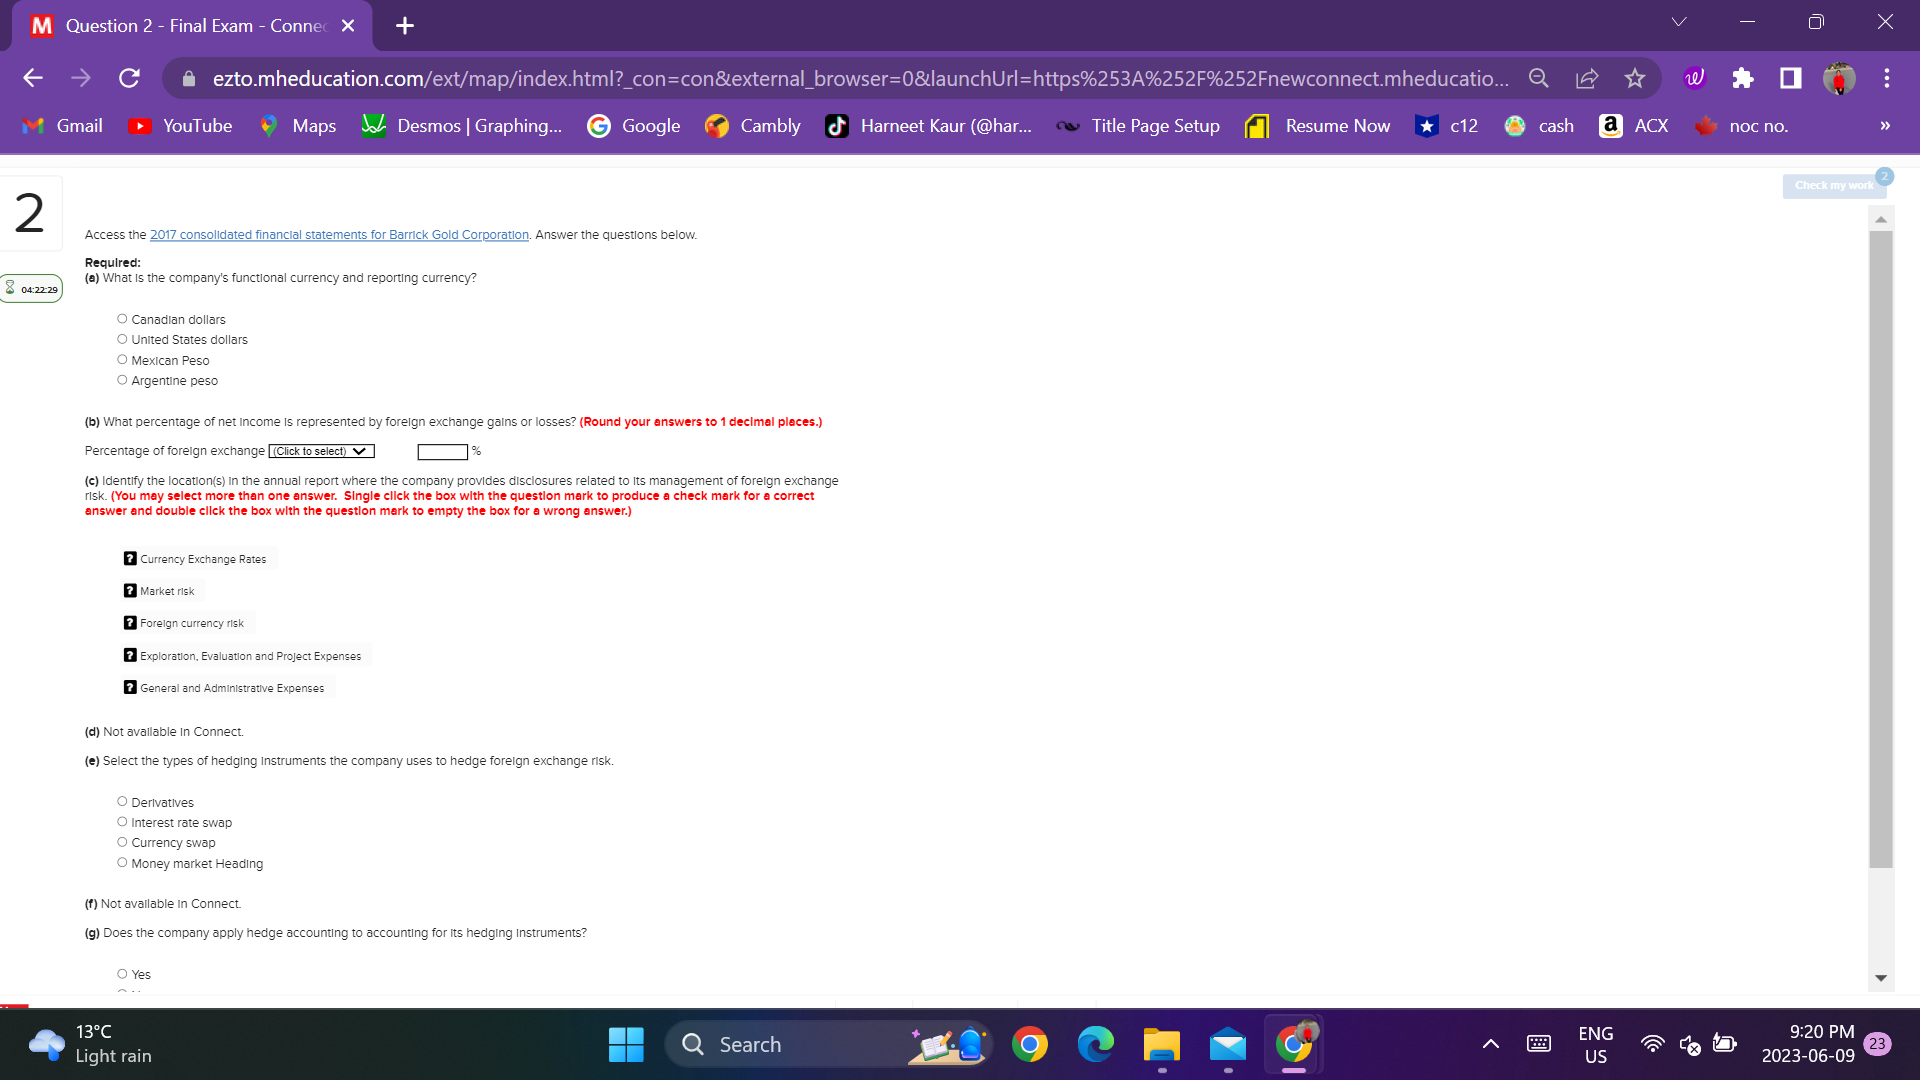Bookmark this page with star icon
Screen dimensions: 1920x1080
[x=1635, y=78]
